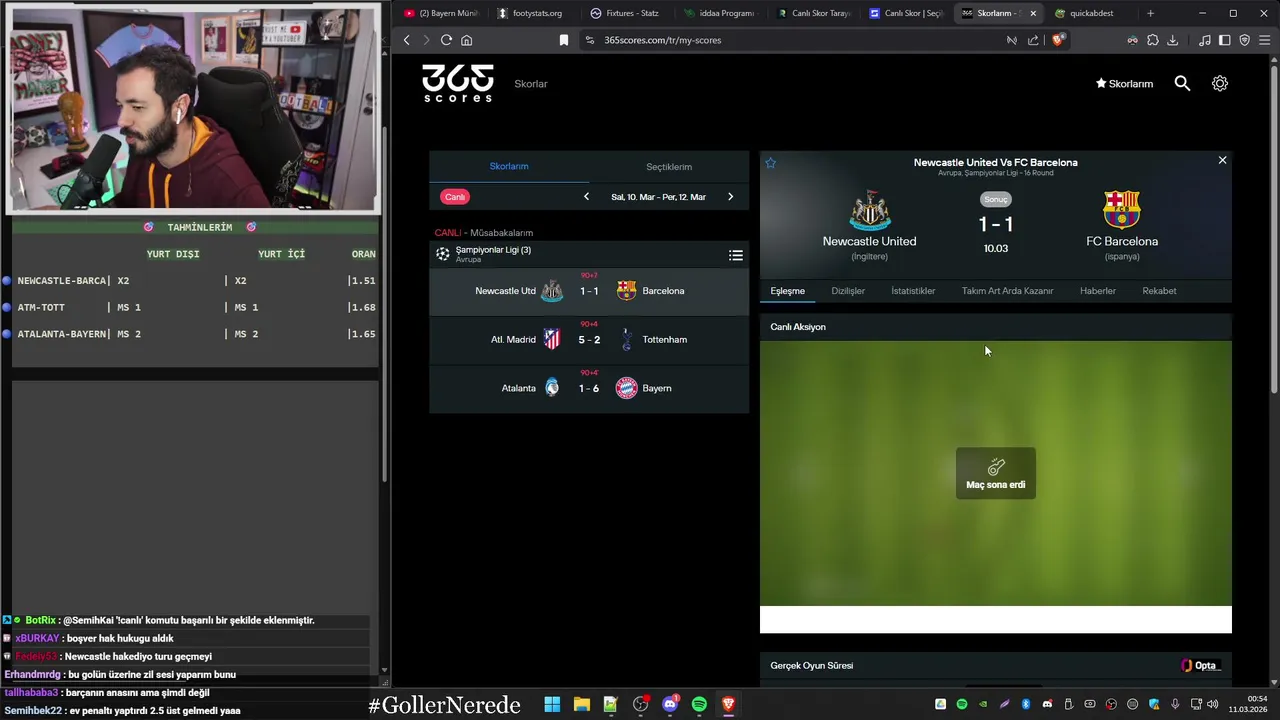Expand the Şampiyonlar Ligi (3) competition header
This screenshot has height=720, width=1280.
click(x=589, y=255)
